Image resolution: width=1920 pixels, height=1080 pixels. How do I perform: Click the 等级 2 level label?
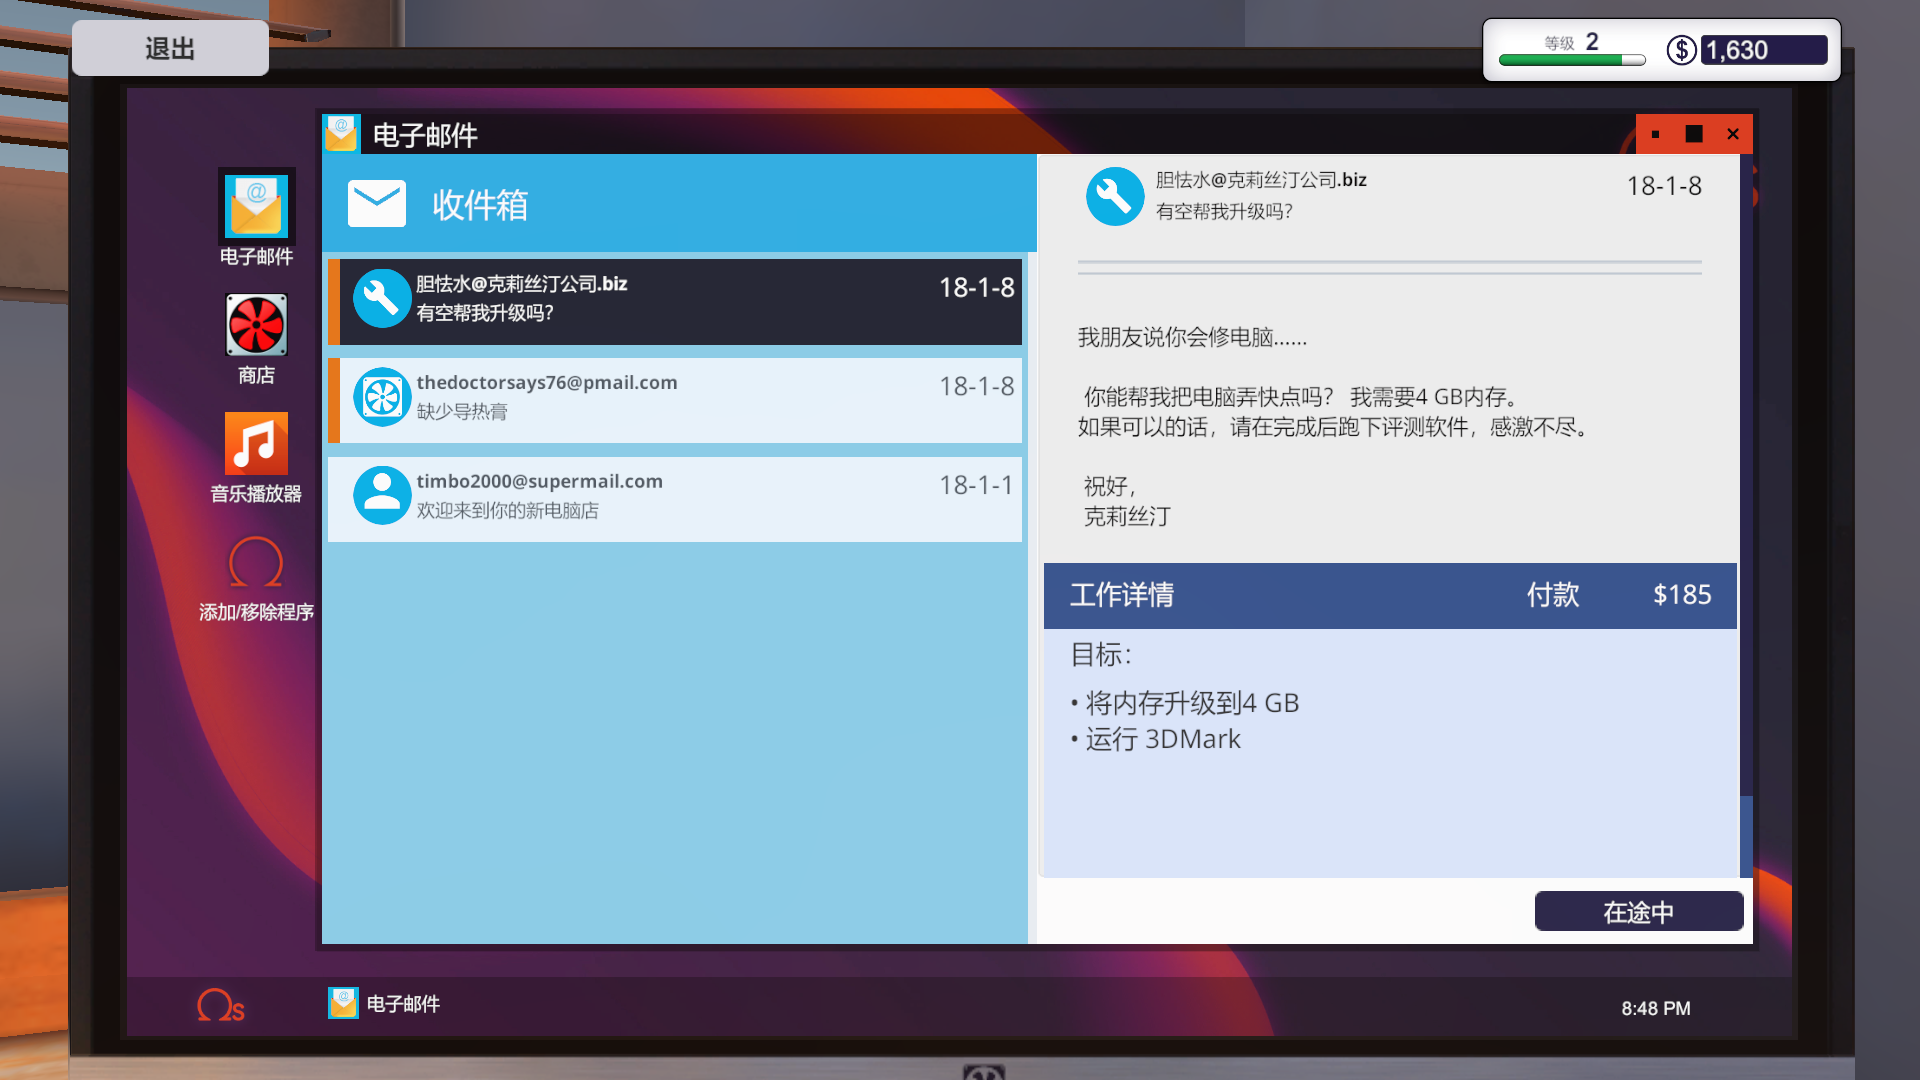[x=1572, y=42]
